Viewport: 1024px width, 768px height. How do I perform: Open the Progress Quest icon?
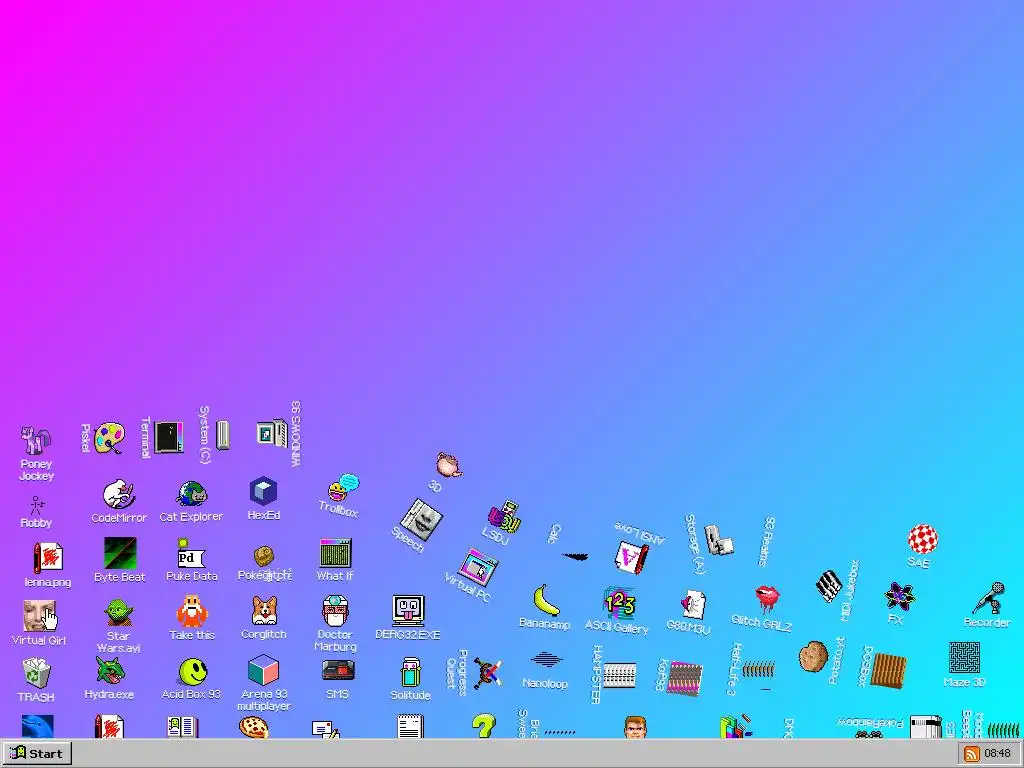[x=488, y=673]
